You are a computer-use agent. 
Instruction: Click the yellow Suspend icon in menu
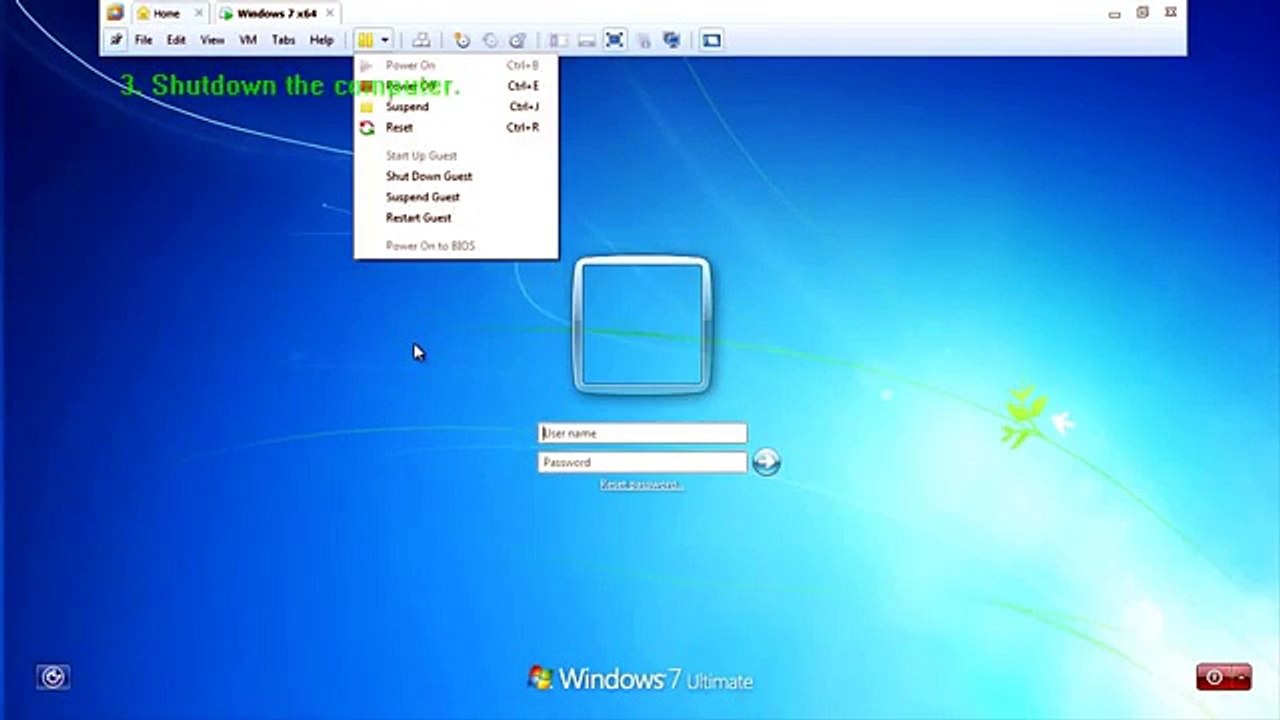(x=367, y=107)
